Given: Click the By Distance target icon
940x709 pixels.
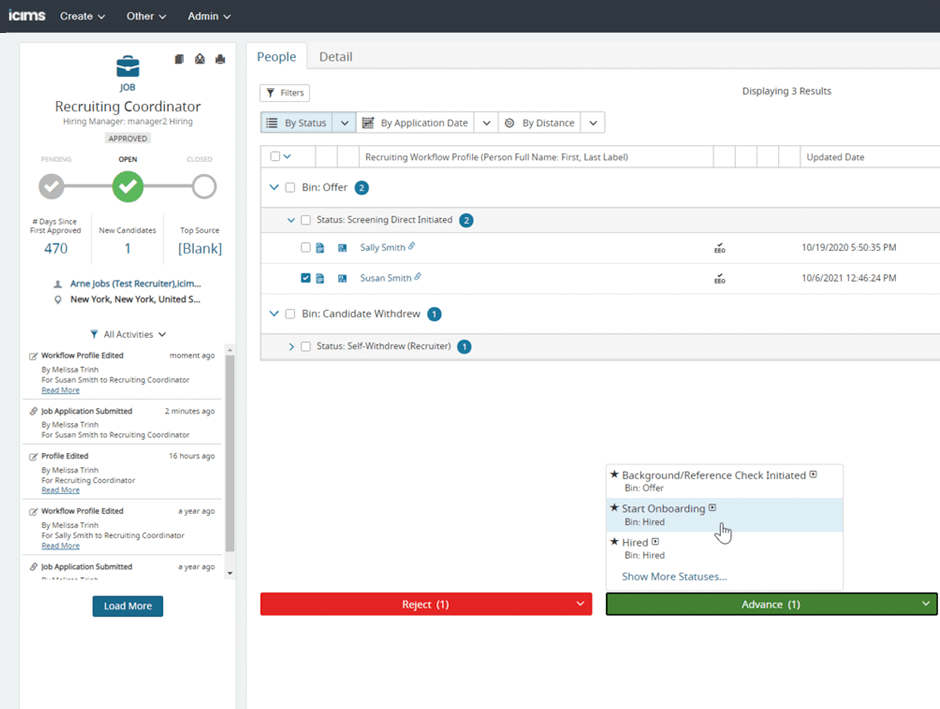Looking at the screenshot, I should click(510, 123).
